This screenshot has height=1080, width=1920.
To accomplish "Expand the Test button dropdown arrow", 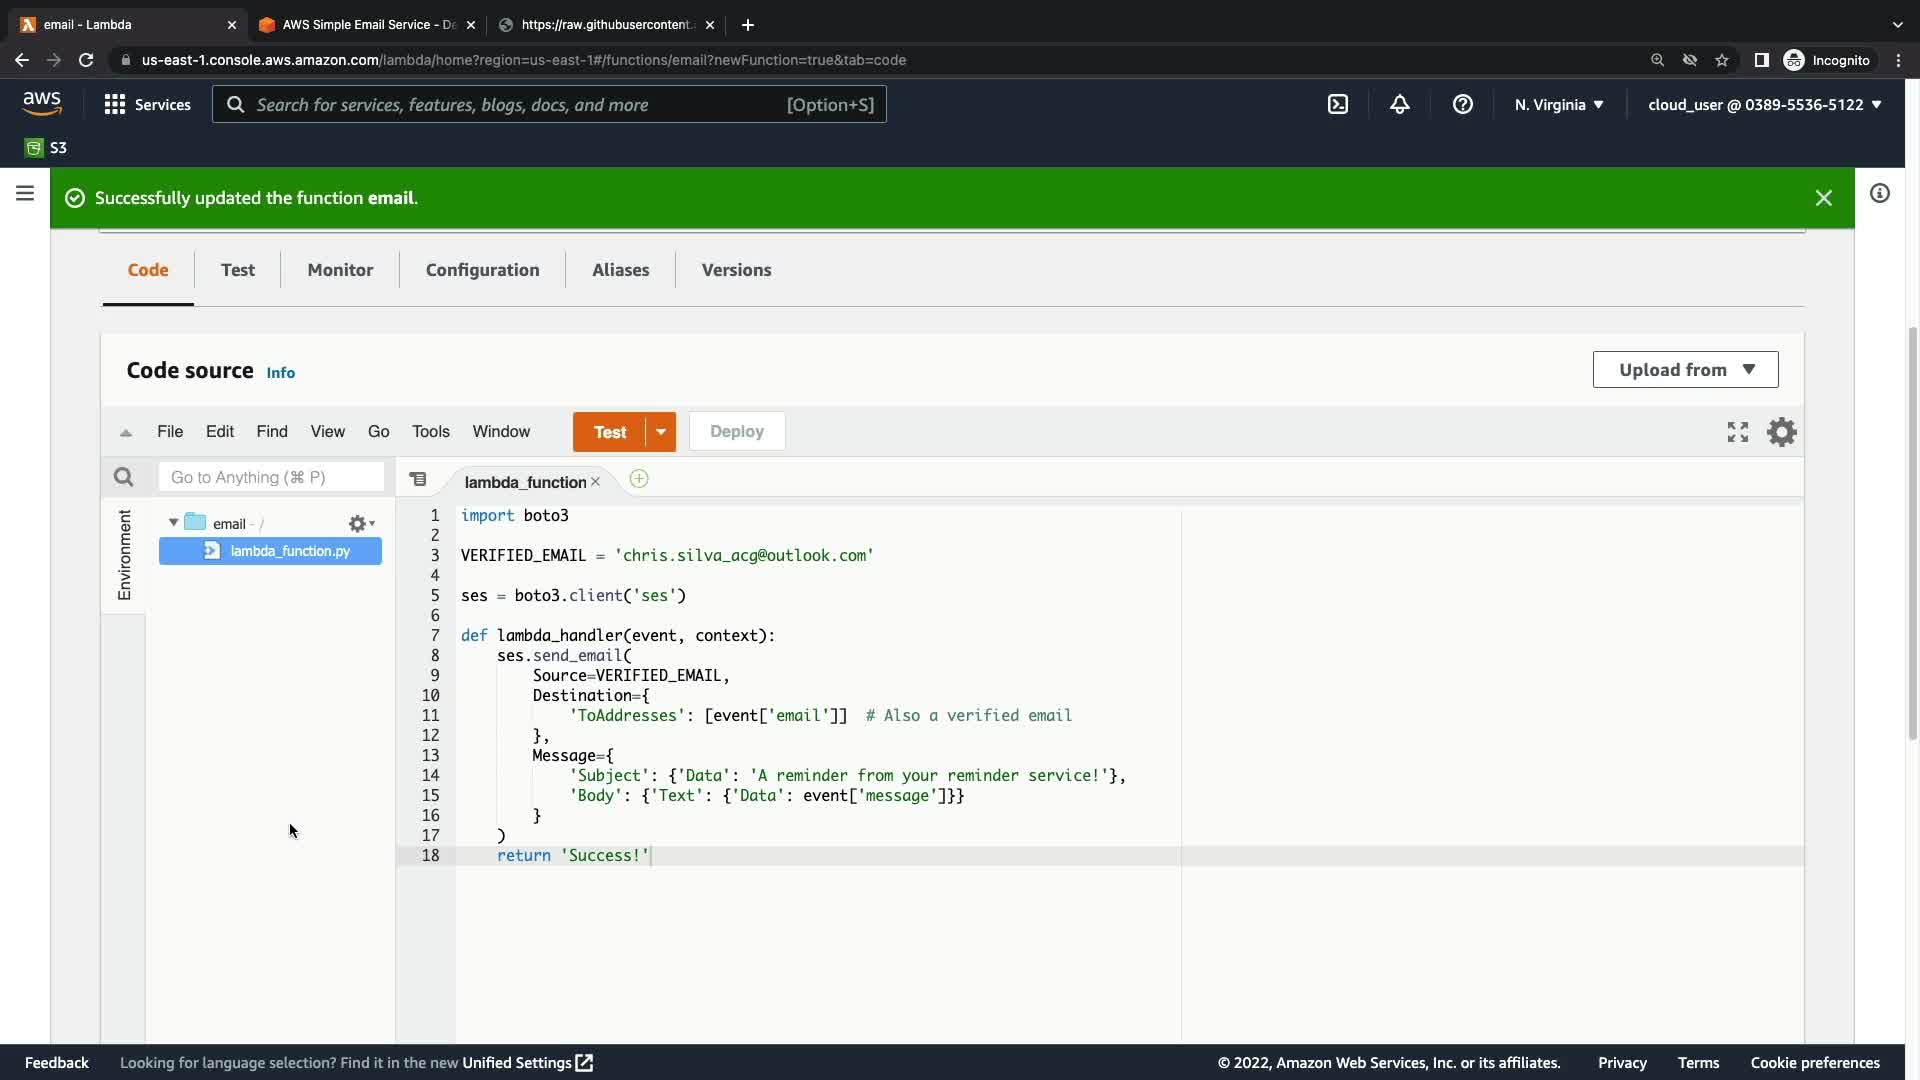I will [x=661, y=432].
